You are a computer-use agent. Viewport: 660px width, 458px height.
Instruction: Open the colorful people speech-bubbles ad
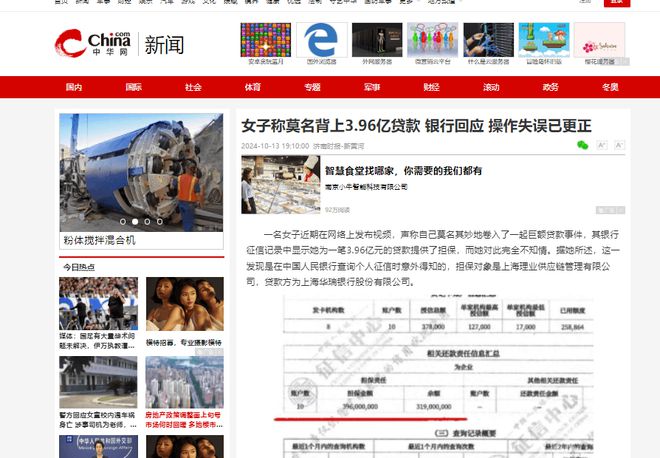pyautogui.click(x=433, y=40)
